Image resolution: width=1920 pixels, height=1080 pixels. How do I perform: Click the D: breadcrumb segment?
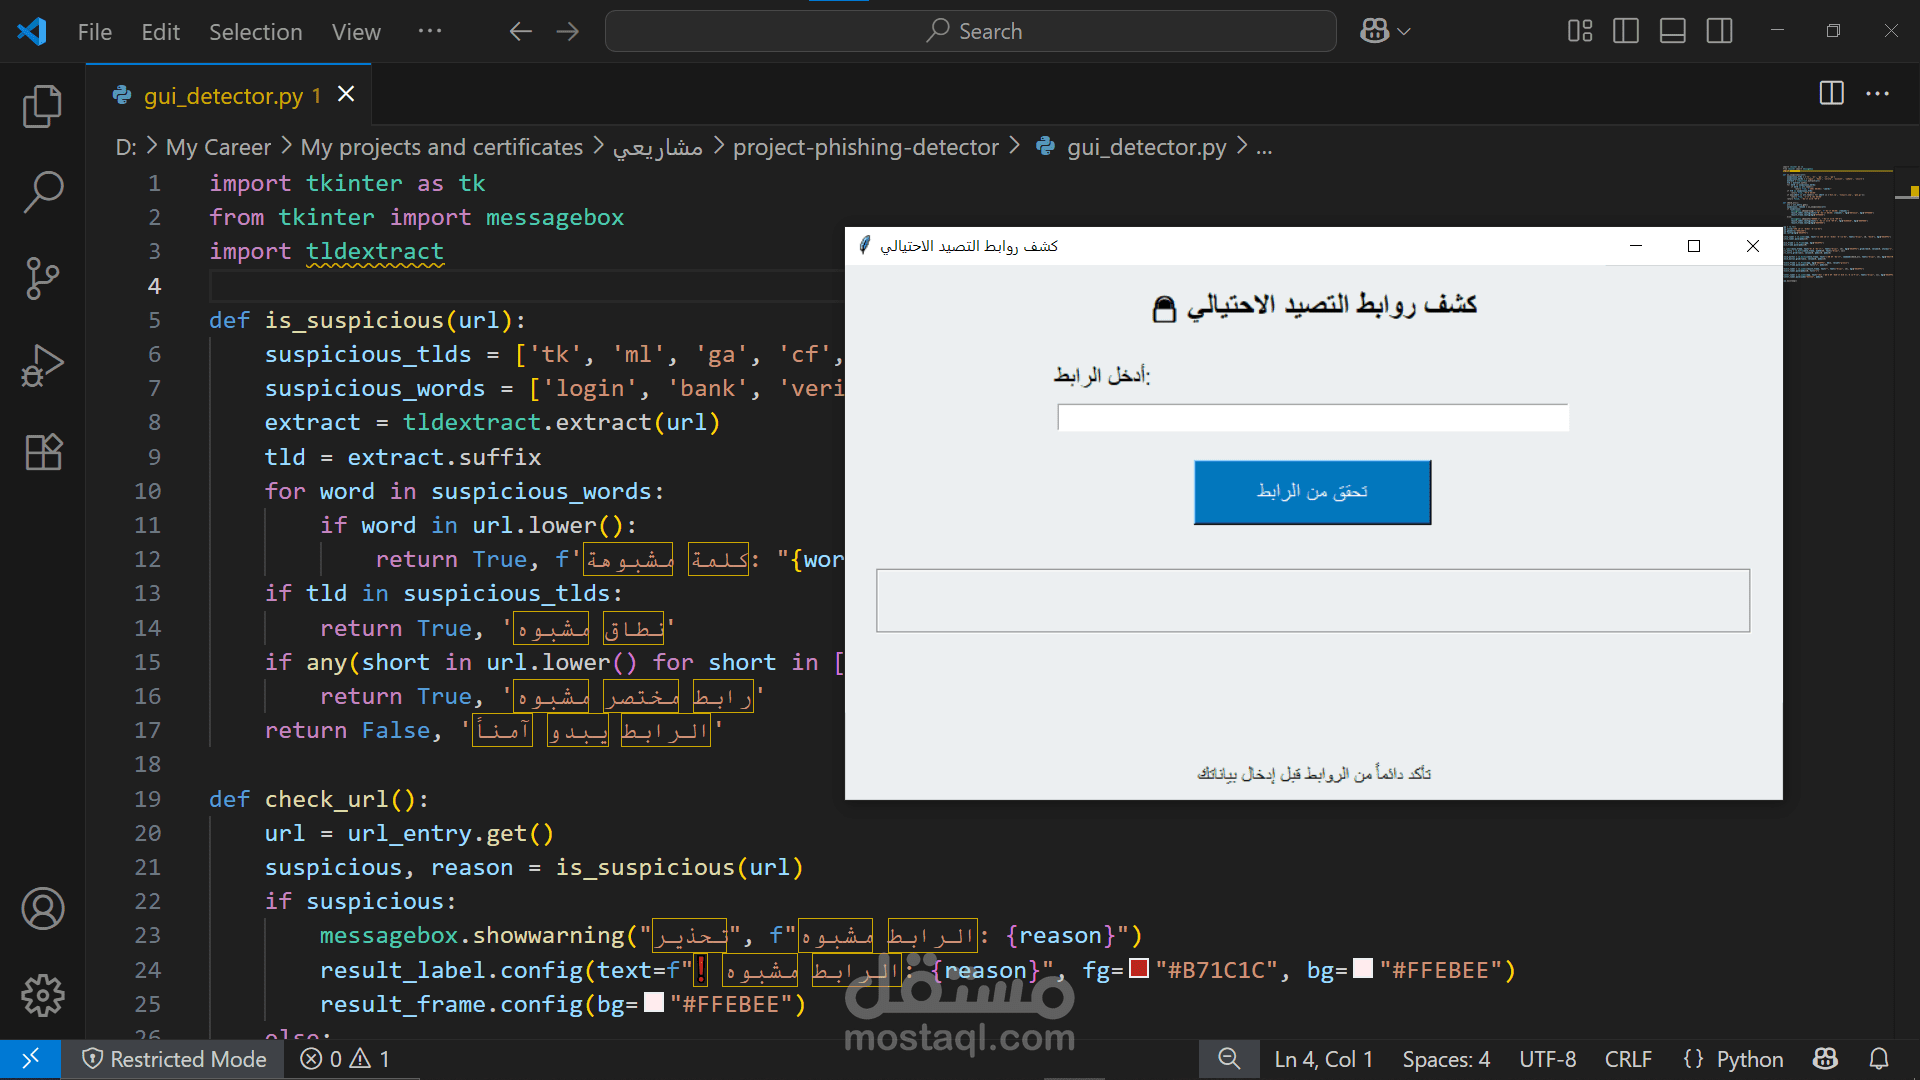[126, 147]
